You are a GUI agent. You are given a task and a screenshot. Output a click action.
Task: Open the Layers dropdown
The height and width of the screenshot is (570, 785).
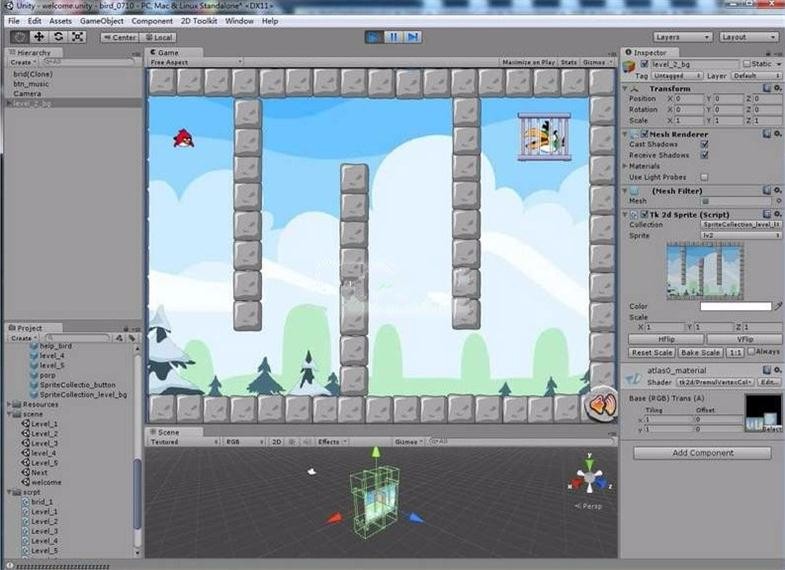[x=682, y=37]
